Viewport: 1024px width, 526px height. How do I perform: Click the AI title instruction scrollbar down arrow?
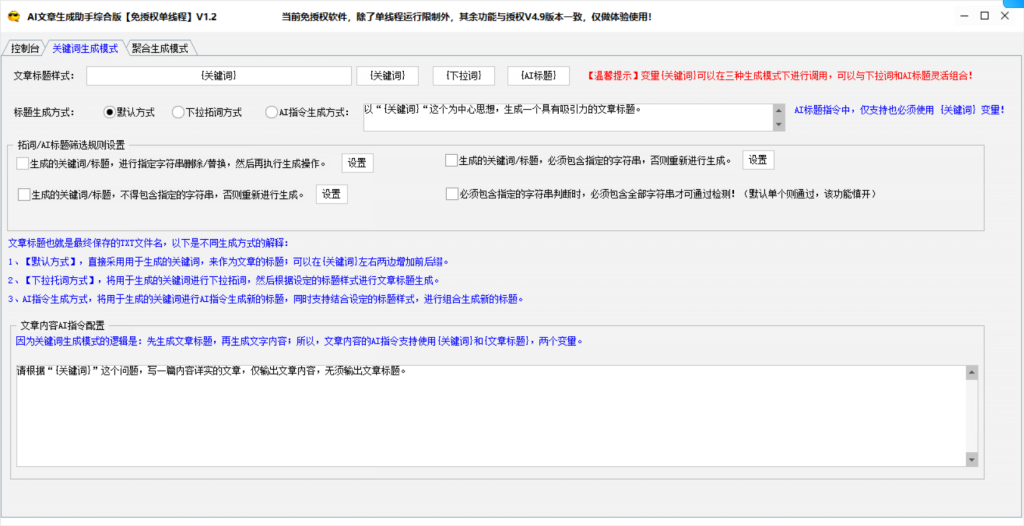(x=778, y=125)
